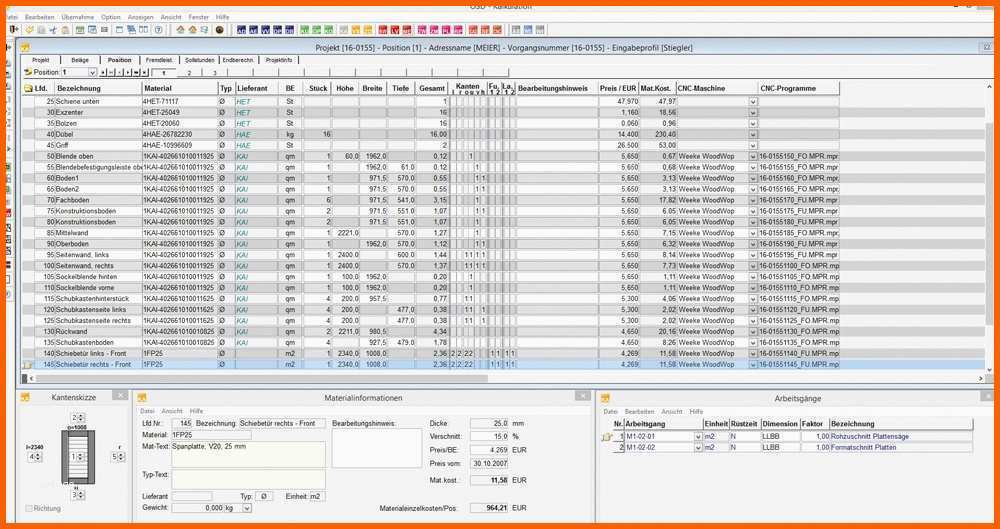Image resolution: width=1000 pixels, height=529 pixels.
Task: Open the Bearbeiten menu in main menu bar
Action: pos(40,17)
